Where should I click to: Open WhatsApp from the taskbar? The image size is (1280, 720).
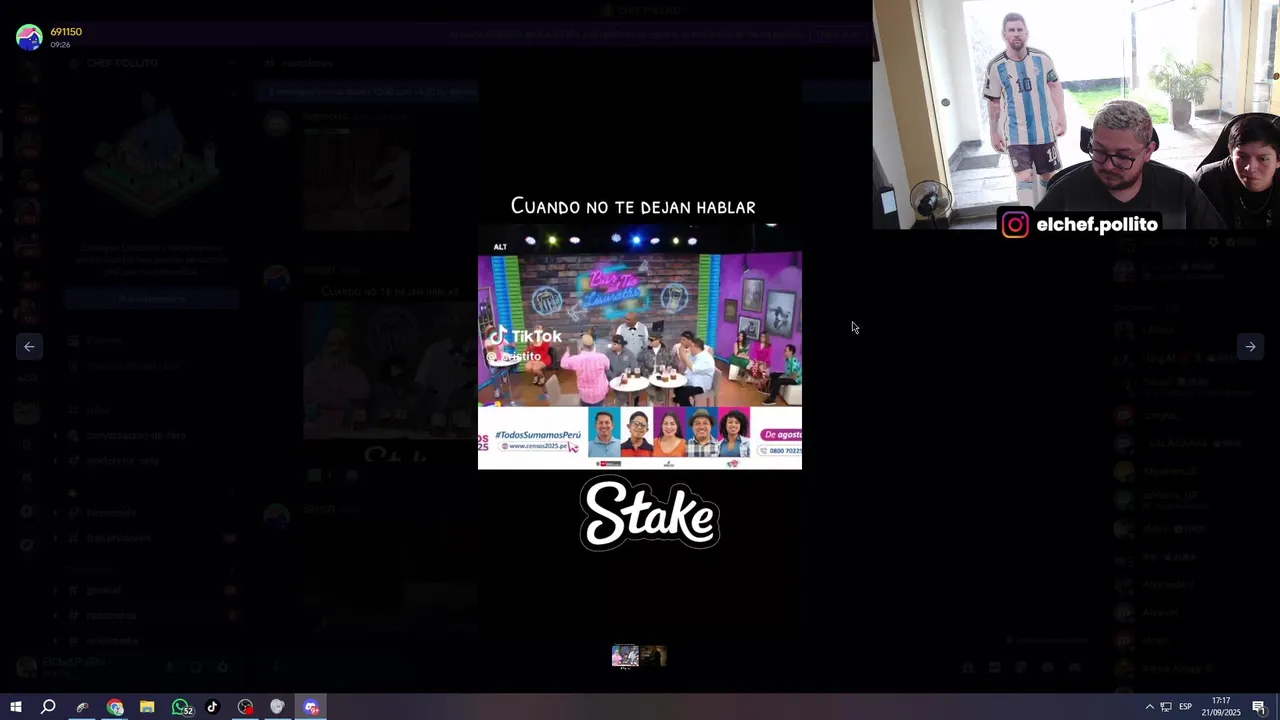(181, 707)
